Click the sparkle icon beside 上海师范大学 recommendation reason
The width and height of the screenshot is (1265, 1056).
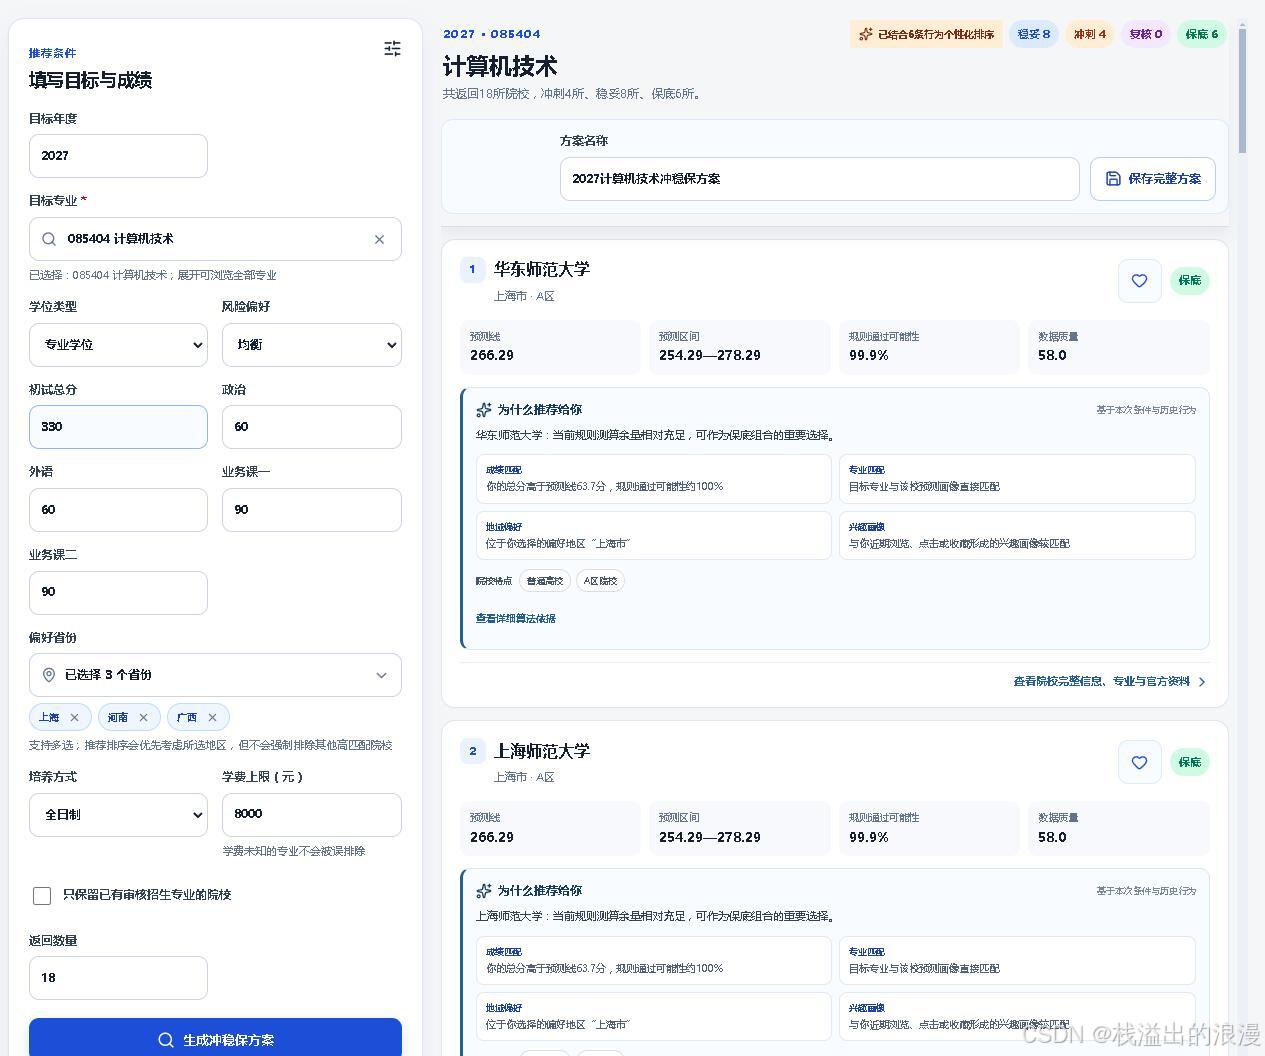point(484,890)
